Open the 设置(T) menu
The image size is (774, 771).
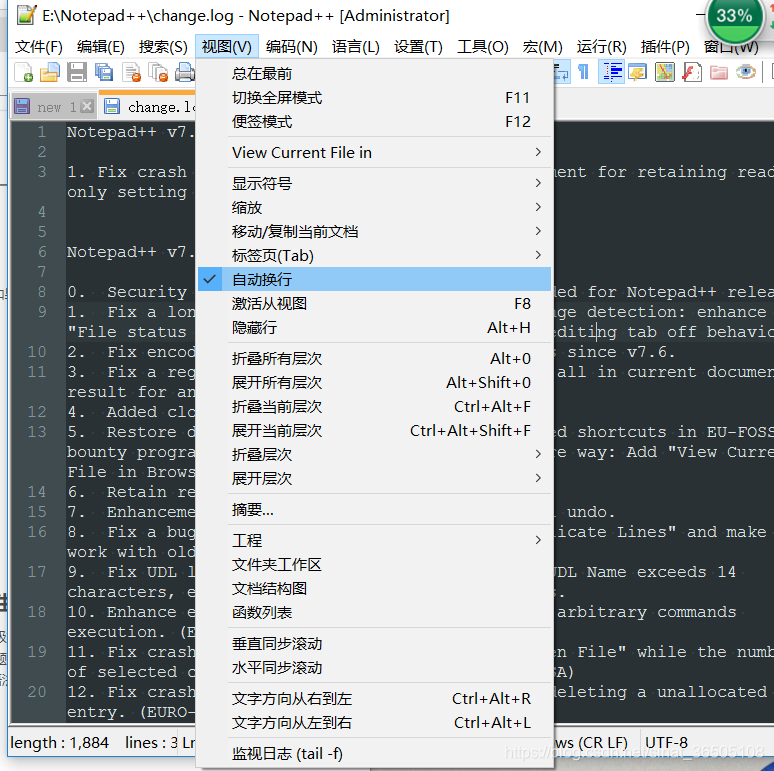(418, 46)
